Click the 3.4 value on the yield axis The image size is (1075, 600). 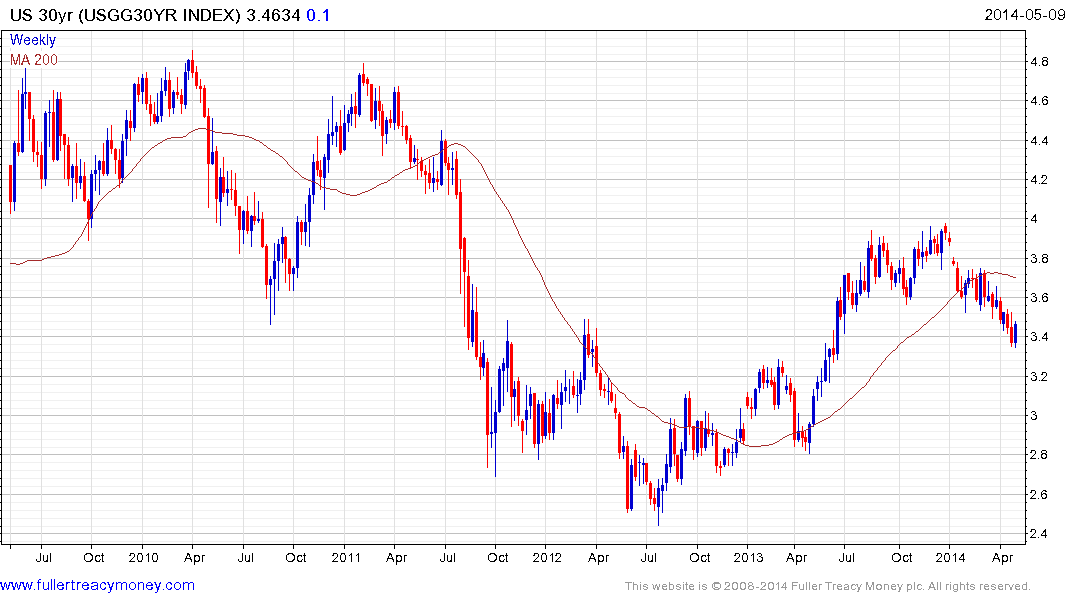[1039, 337]
